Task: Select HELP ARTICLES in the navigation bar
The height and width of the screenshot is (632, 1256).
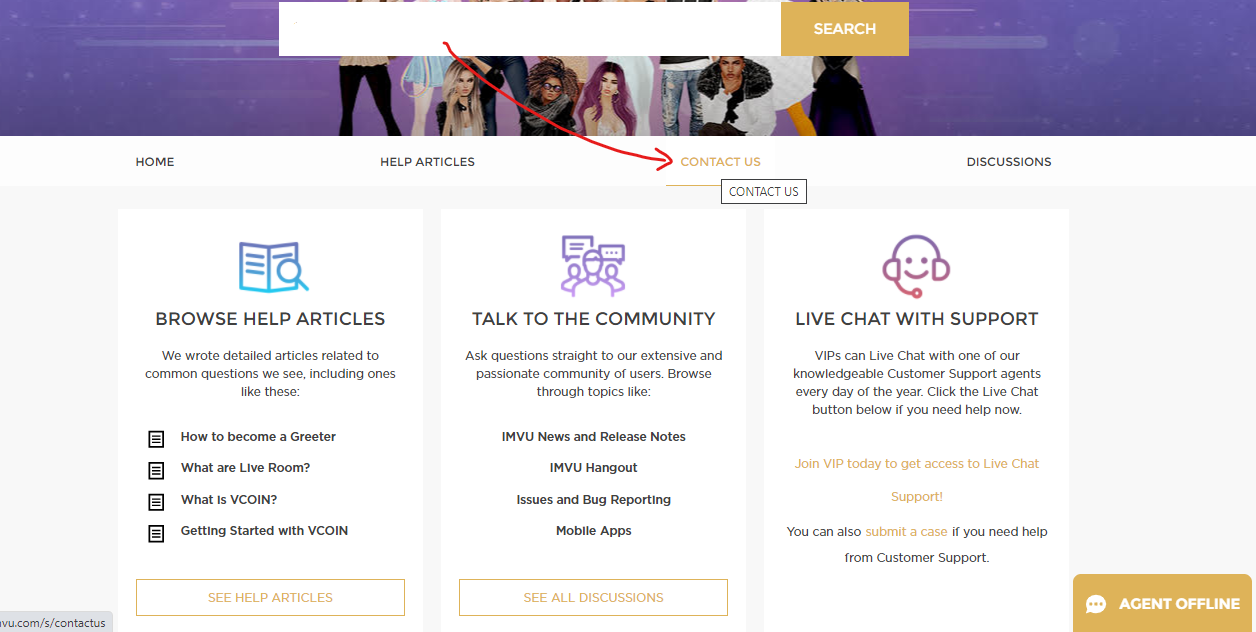Action: (427, 161)
